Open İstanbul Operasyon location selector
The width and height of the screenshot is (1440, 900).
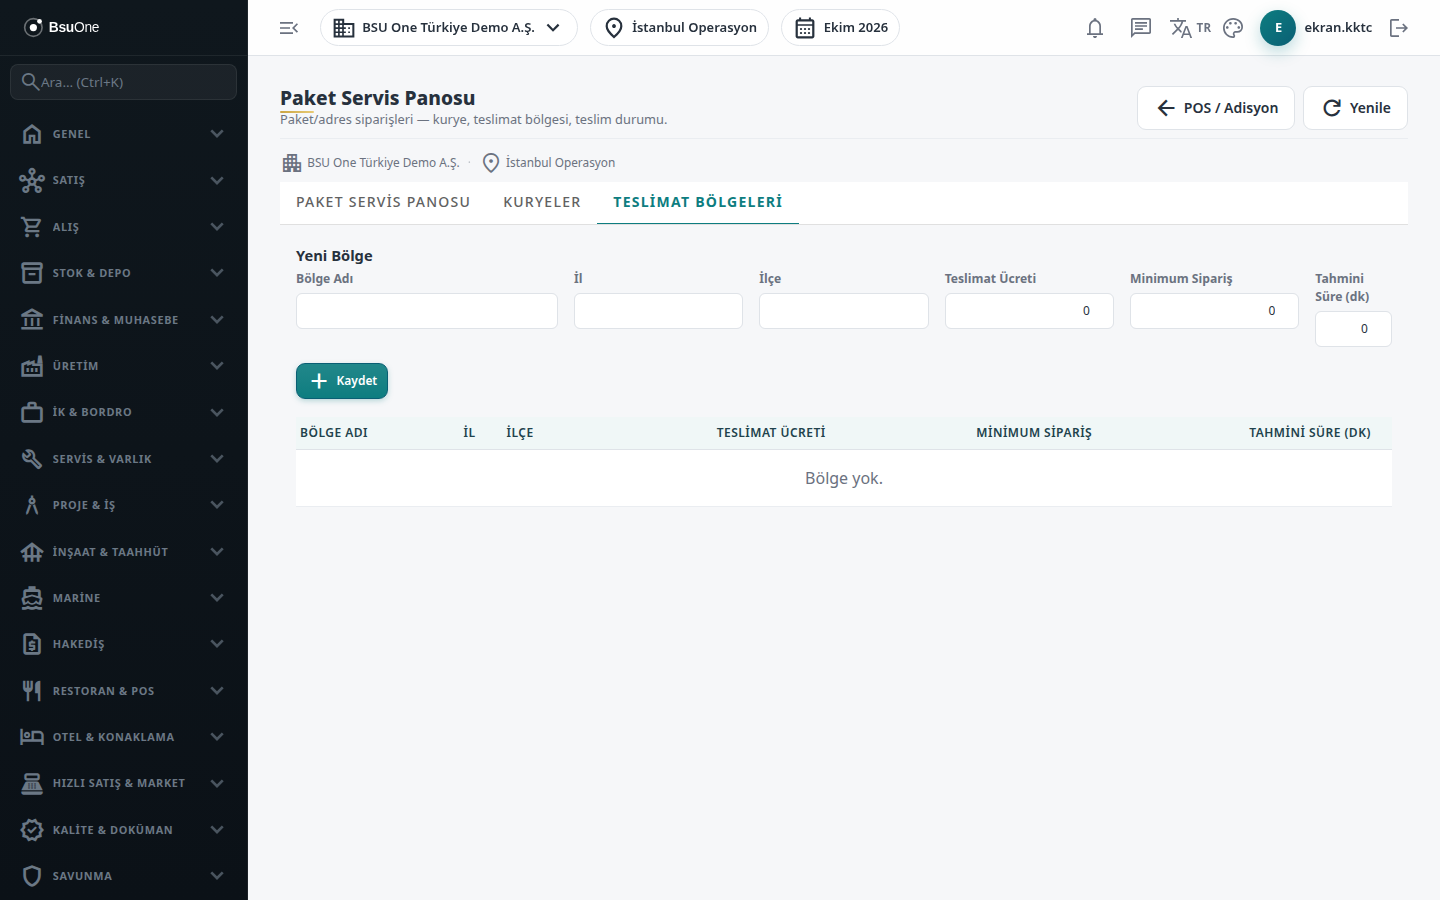(x=680, y=28)
